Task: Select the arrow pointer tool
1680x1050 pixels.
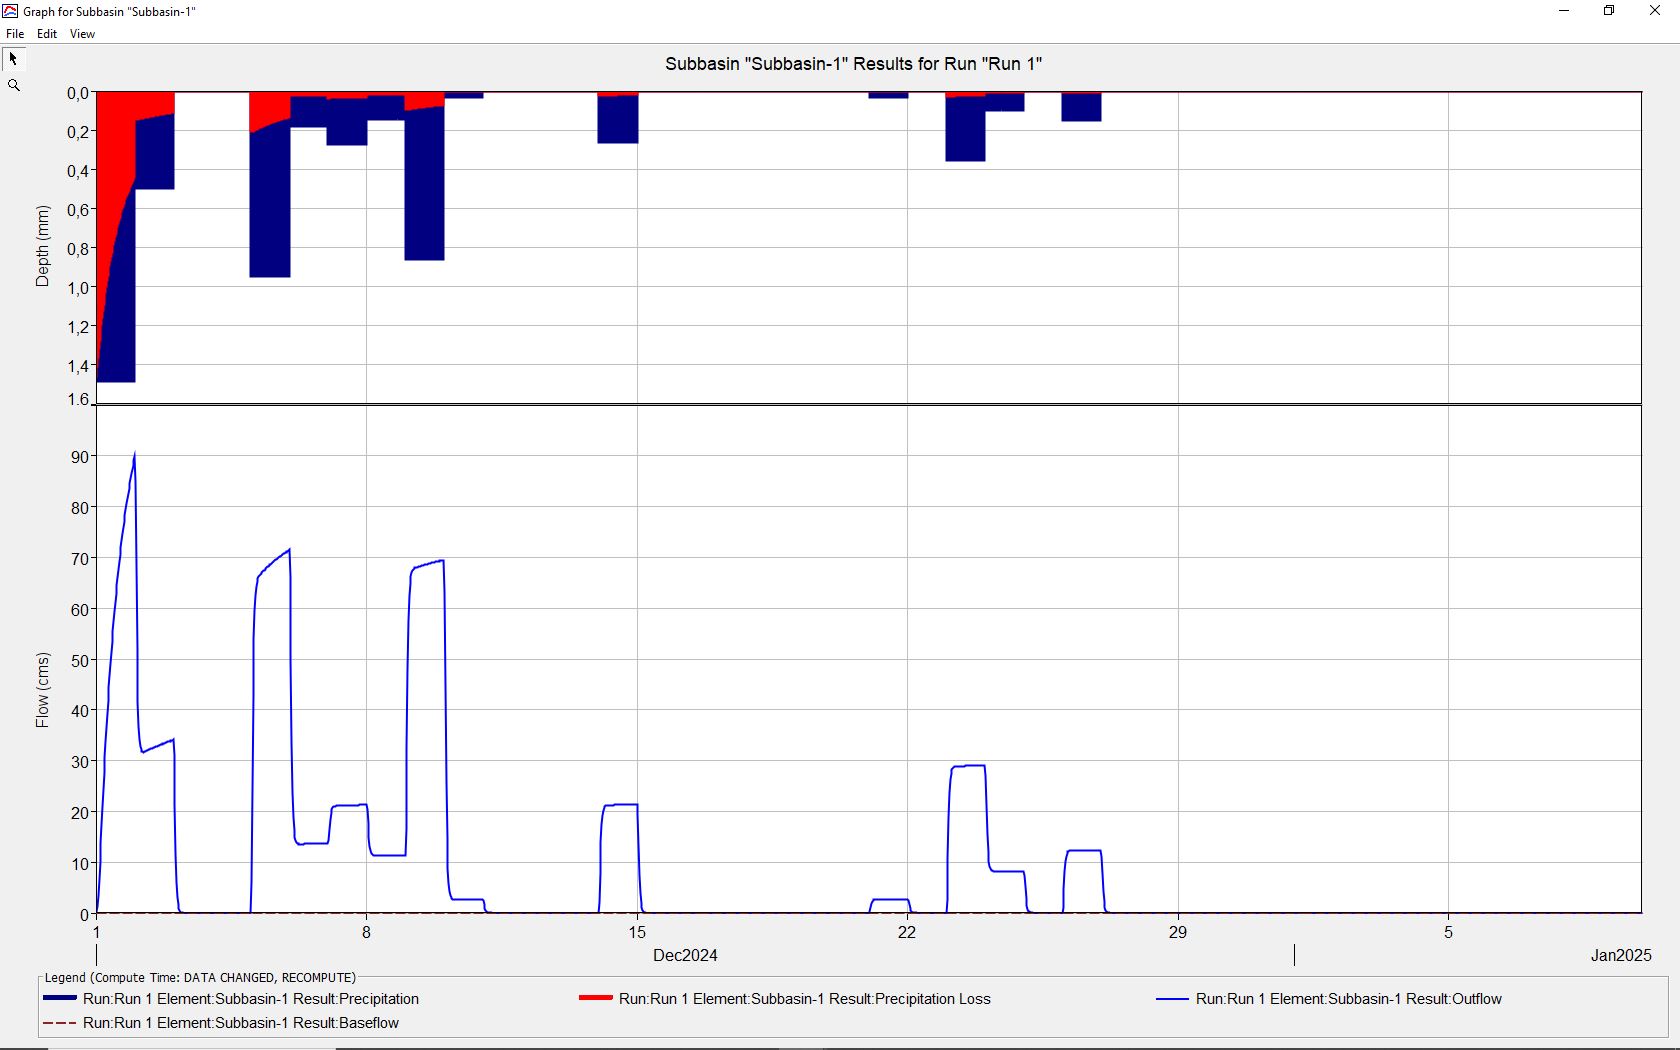Action: tap(14, 59)
